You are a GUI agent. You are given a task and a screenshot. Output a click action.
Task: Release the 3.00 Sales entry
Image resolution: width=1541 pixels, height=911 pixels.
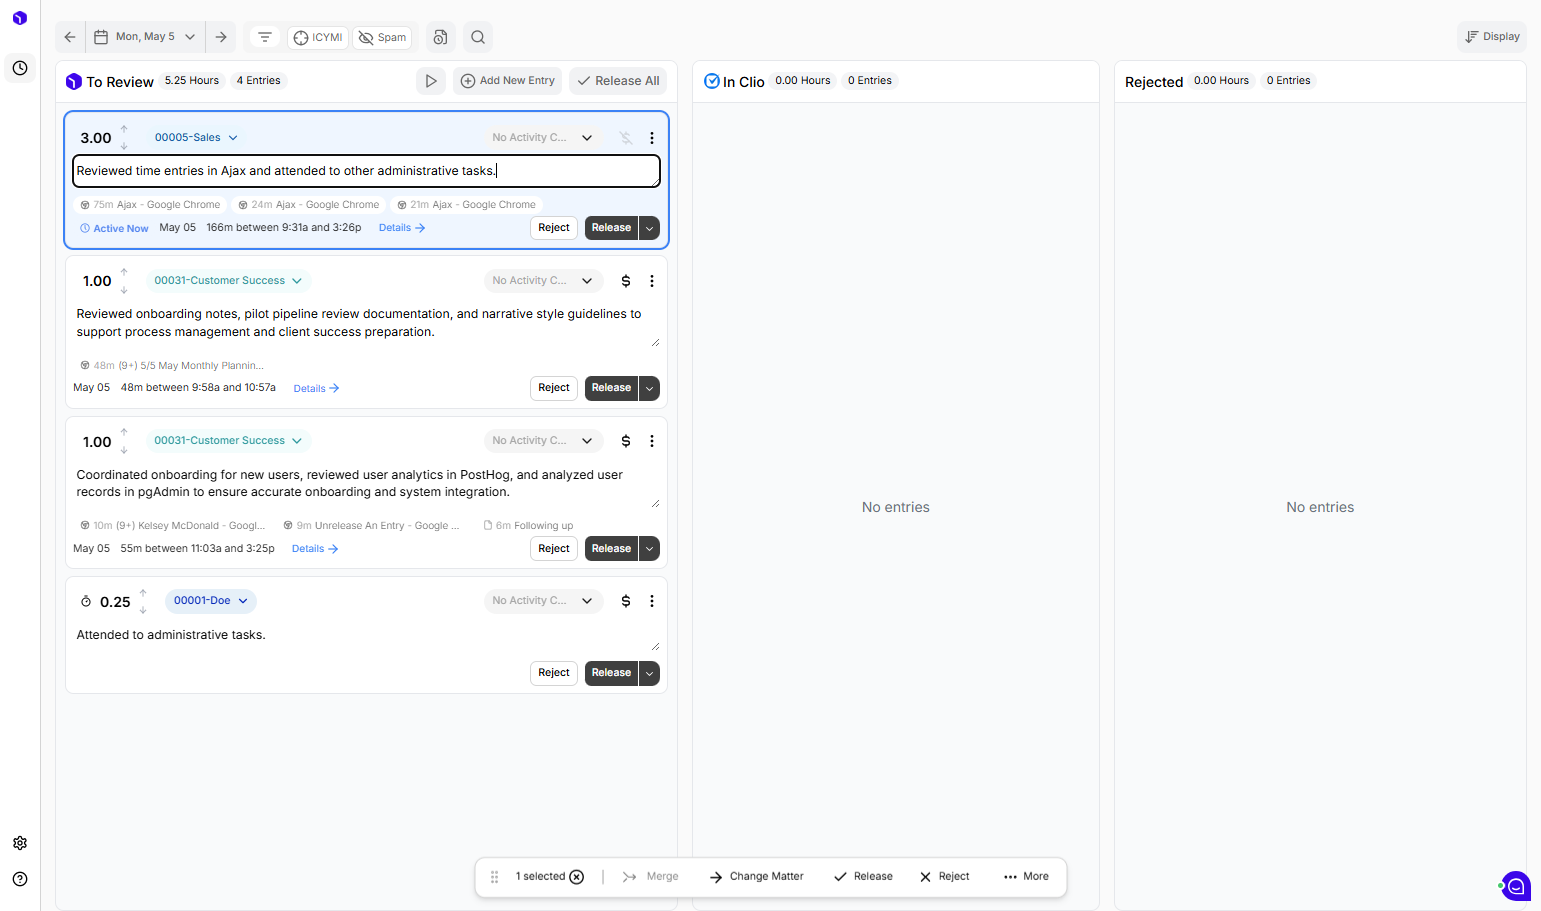611,228
